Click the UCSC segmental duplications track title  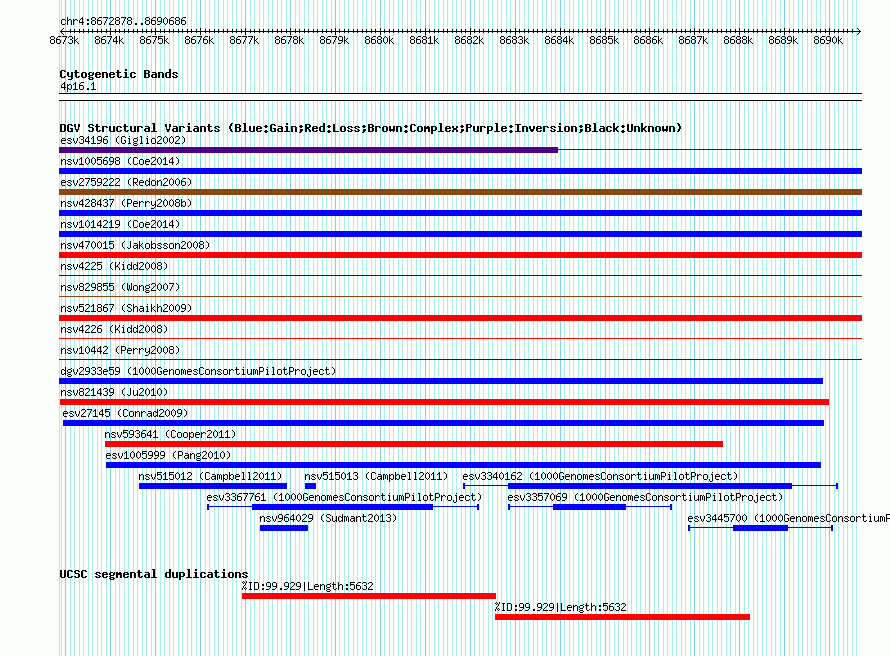[154, 574]
